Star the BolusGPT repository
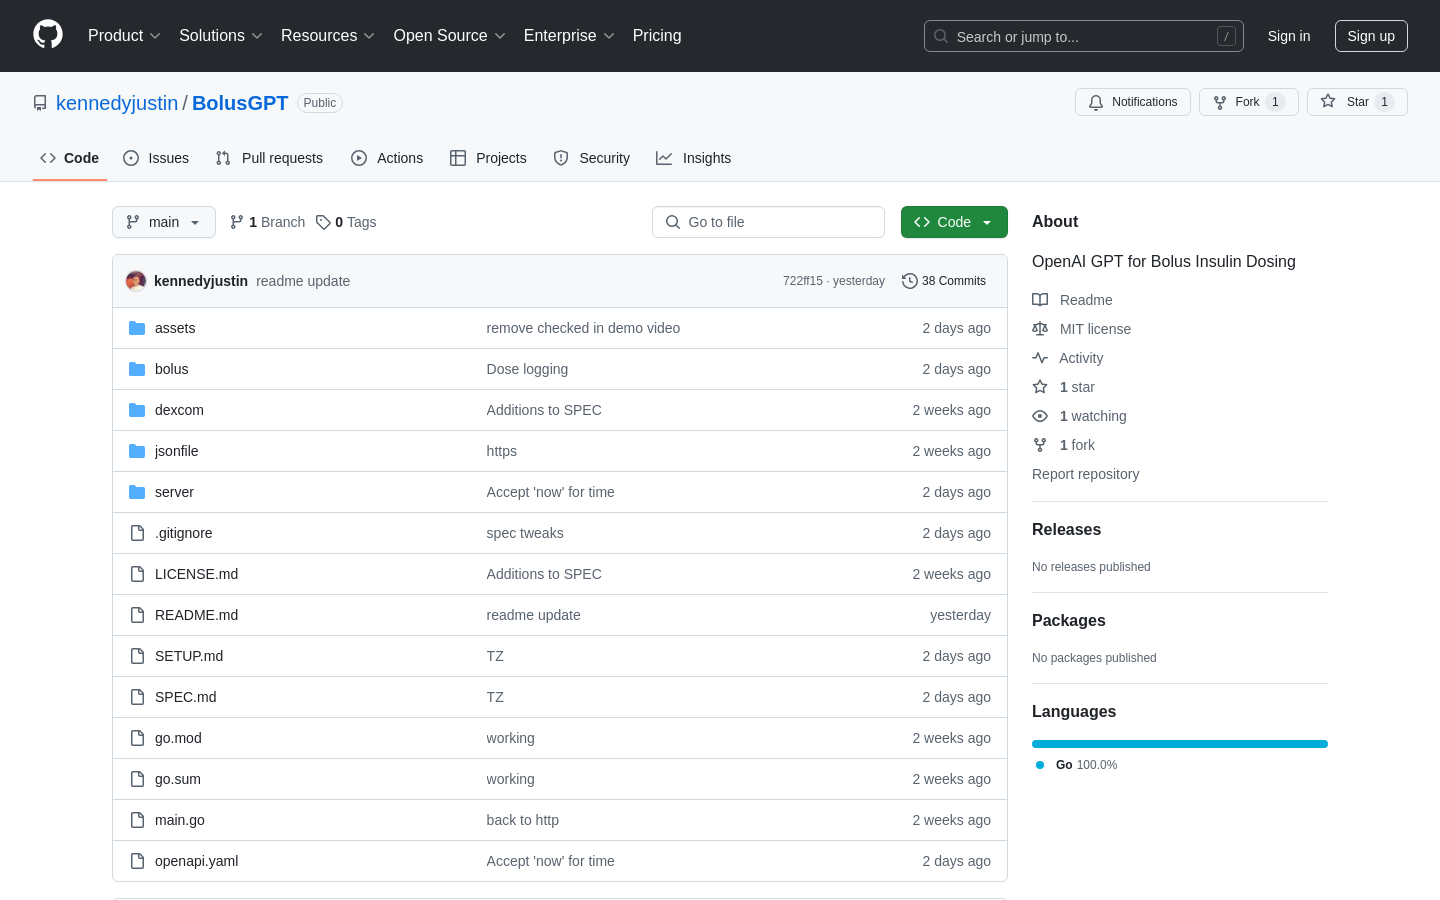Screen dimensions: 1440x900 (1357, 102)
